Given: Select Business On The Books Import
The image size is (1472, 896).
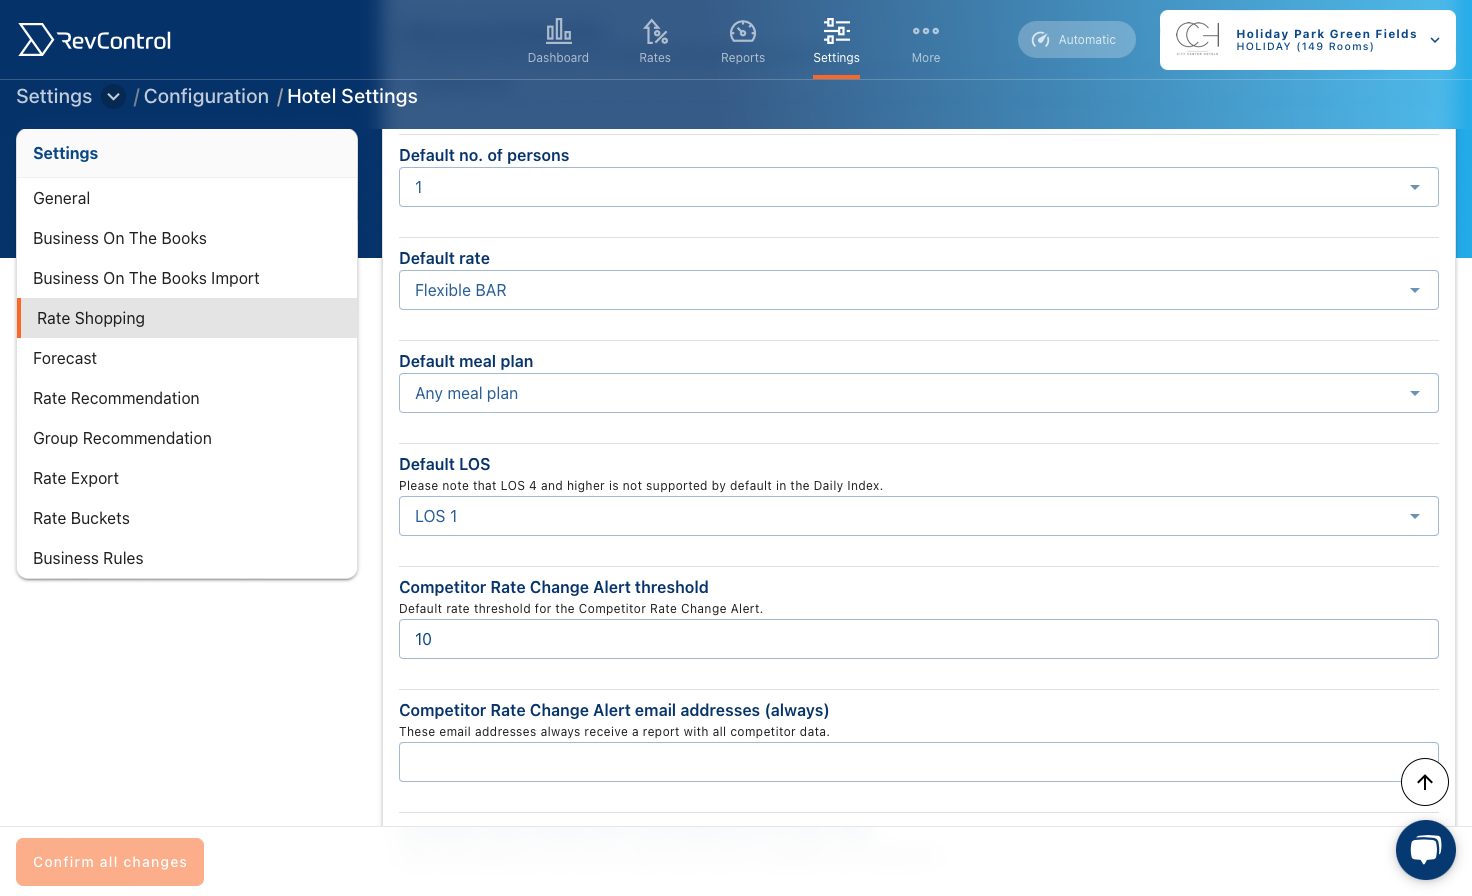Looking at the screenshot, I should 187,278.
